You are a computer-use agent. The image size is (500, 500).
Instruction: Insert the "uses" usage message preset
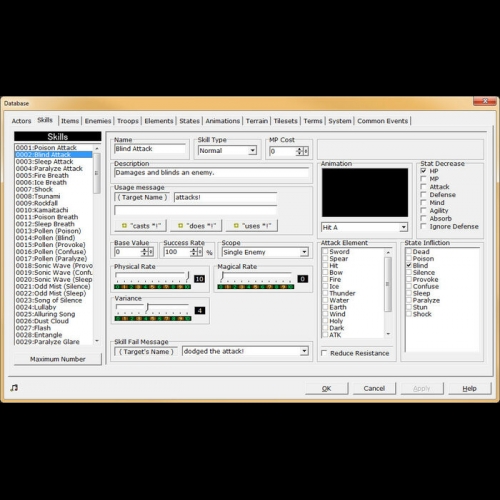tap(252, 226)
